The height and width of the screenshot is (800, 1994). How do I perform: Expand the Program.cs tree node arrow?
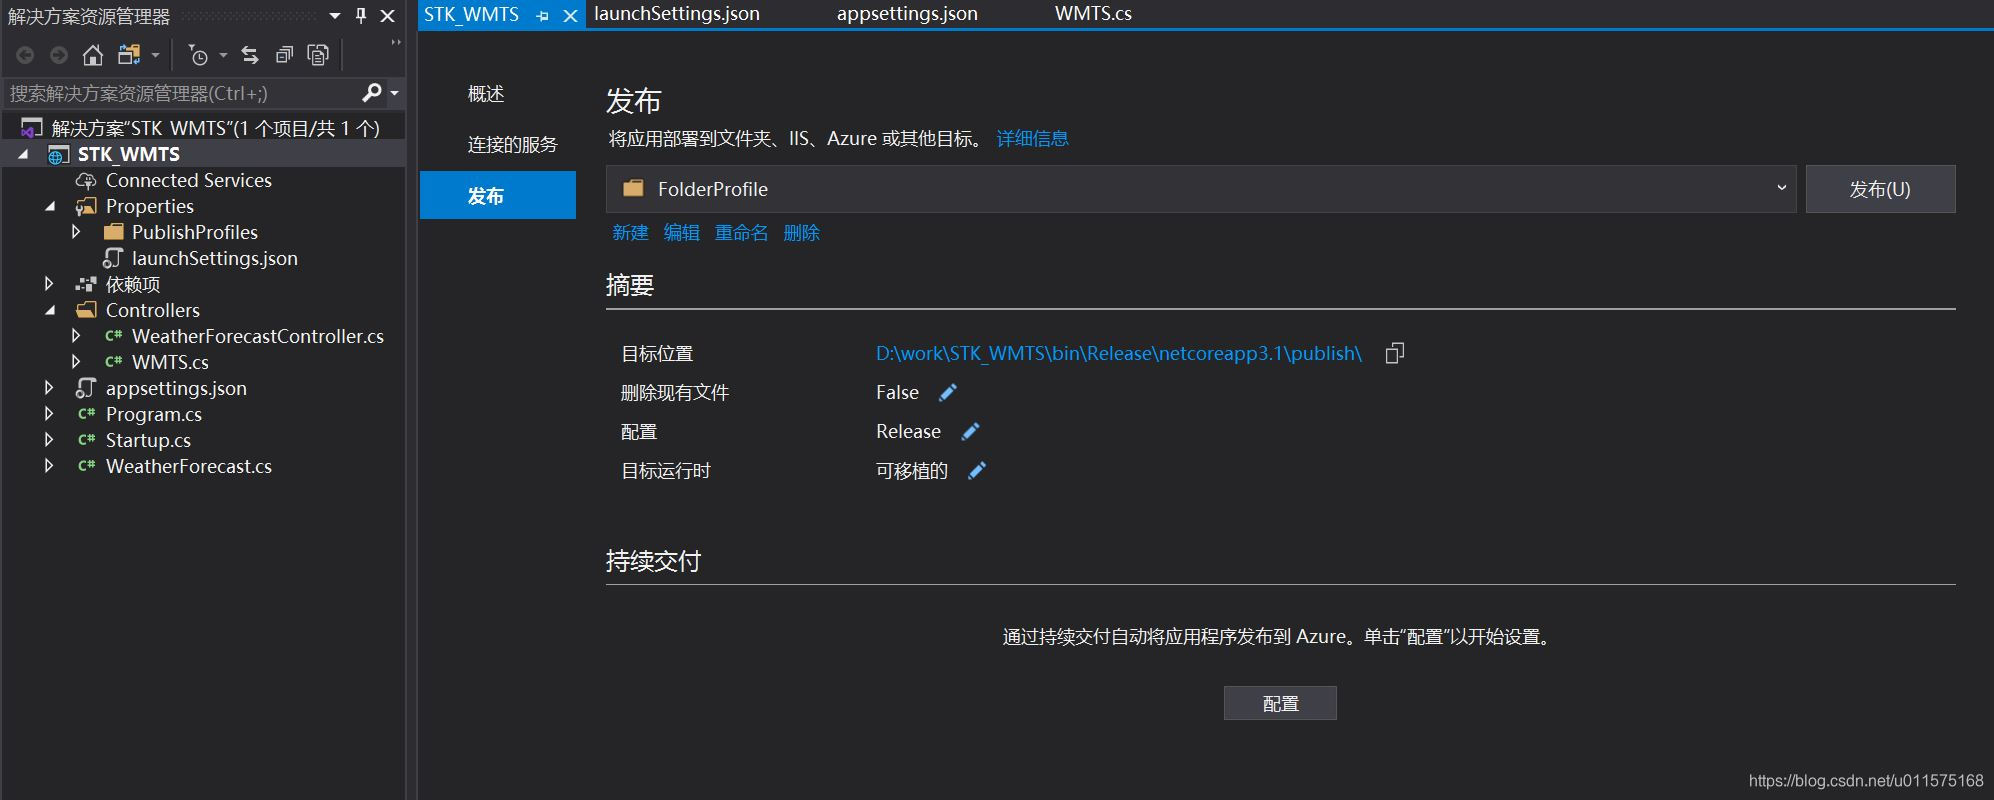[49, 414]
